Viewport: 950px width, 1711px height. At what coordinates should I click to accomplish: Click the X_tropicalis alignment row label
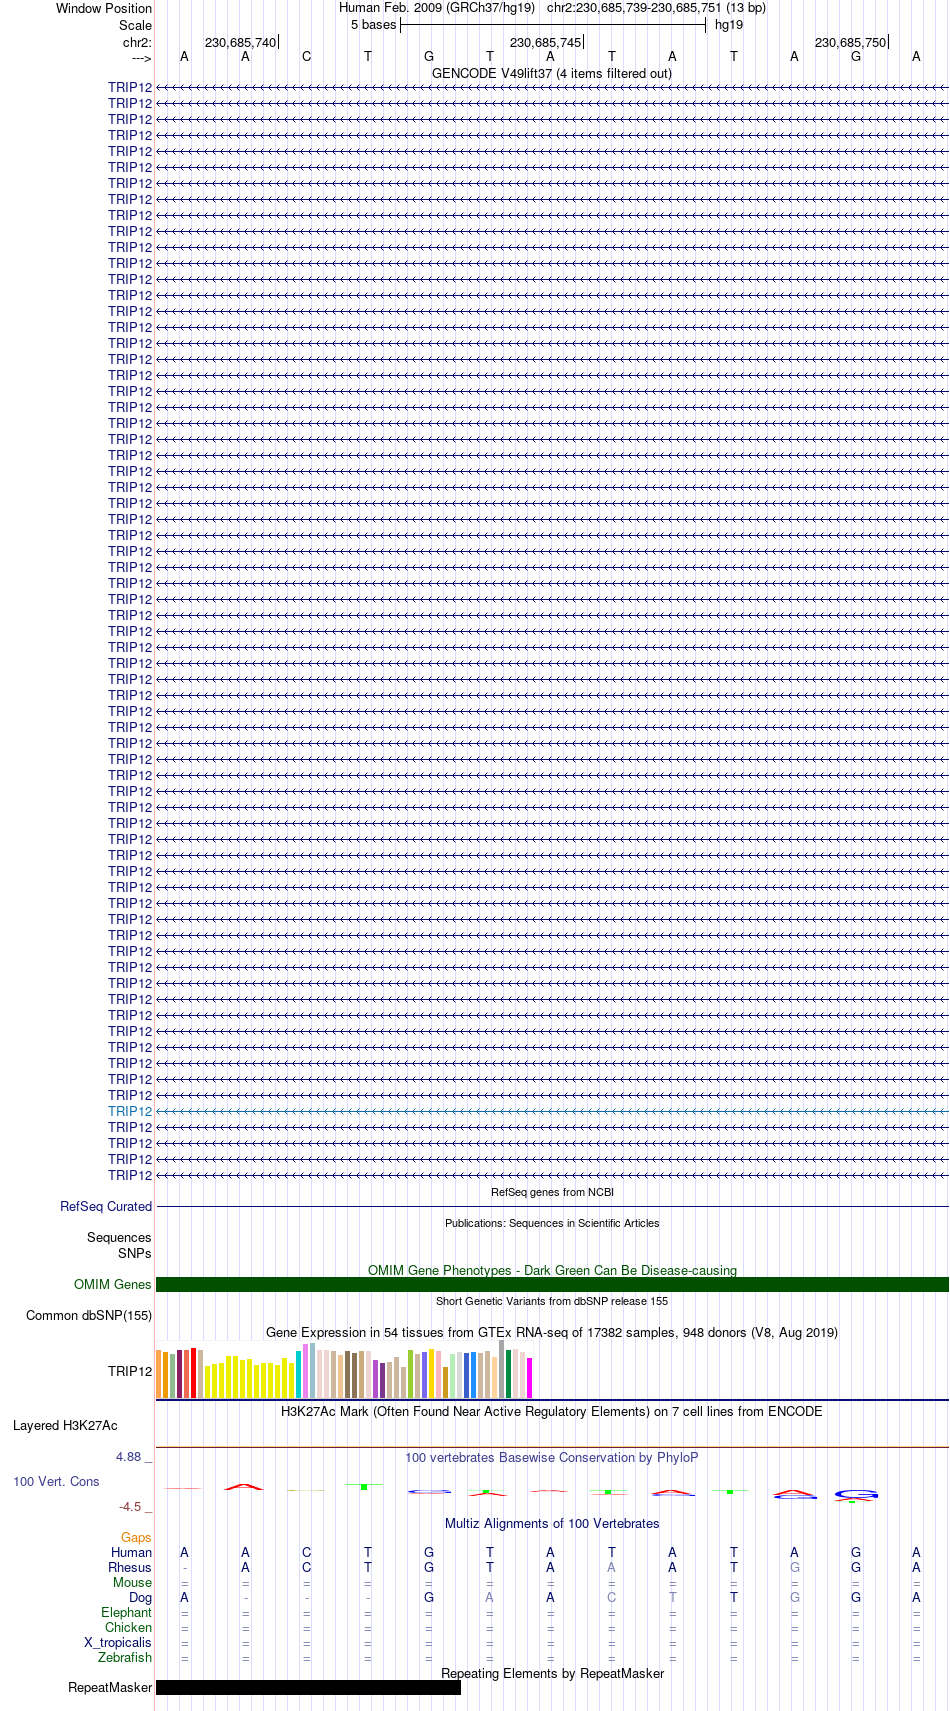(118, 1643)
